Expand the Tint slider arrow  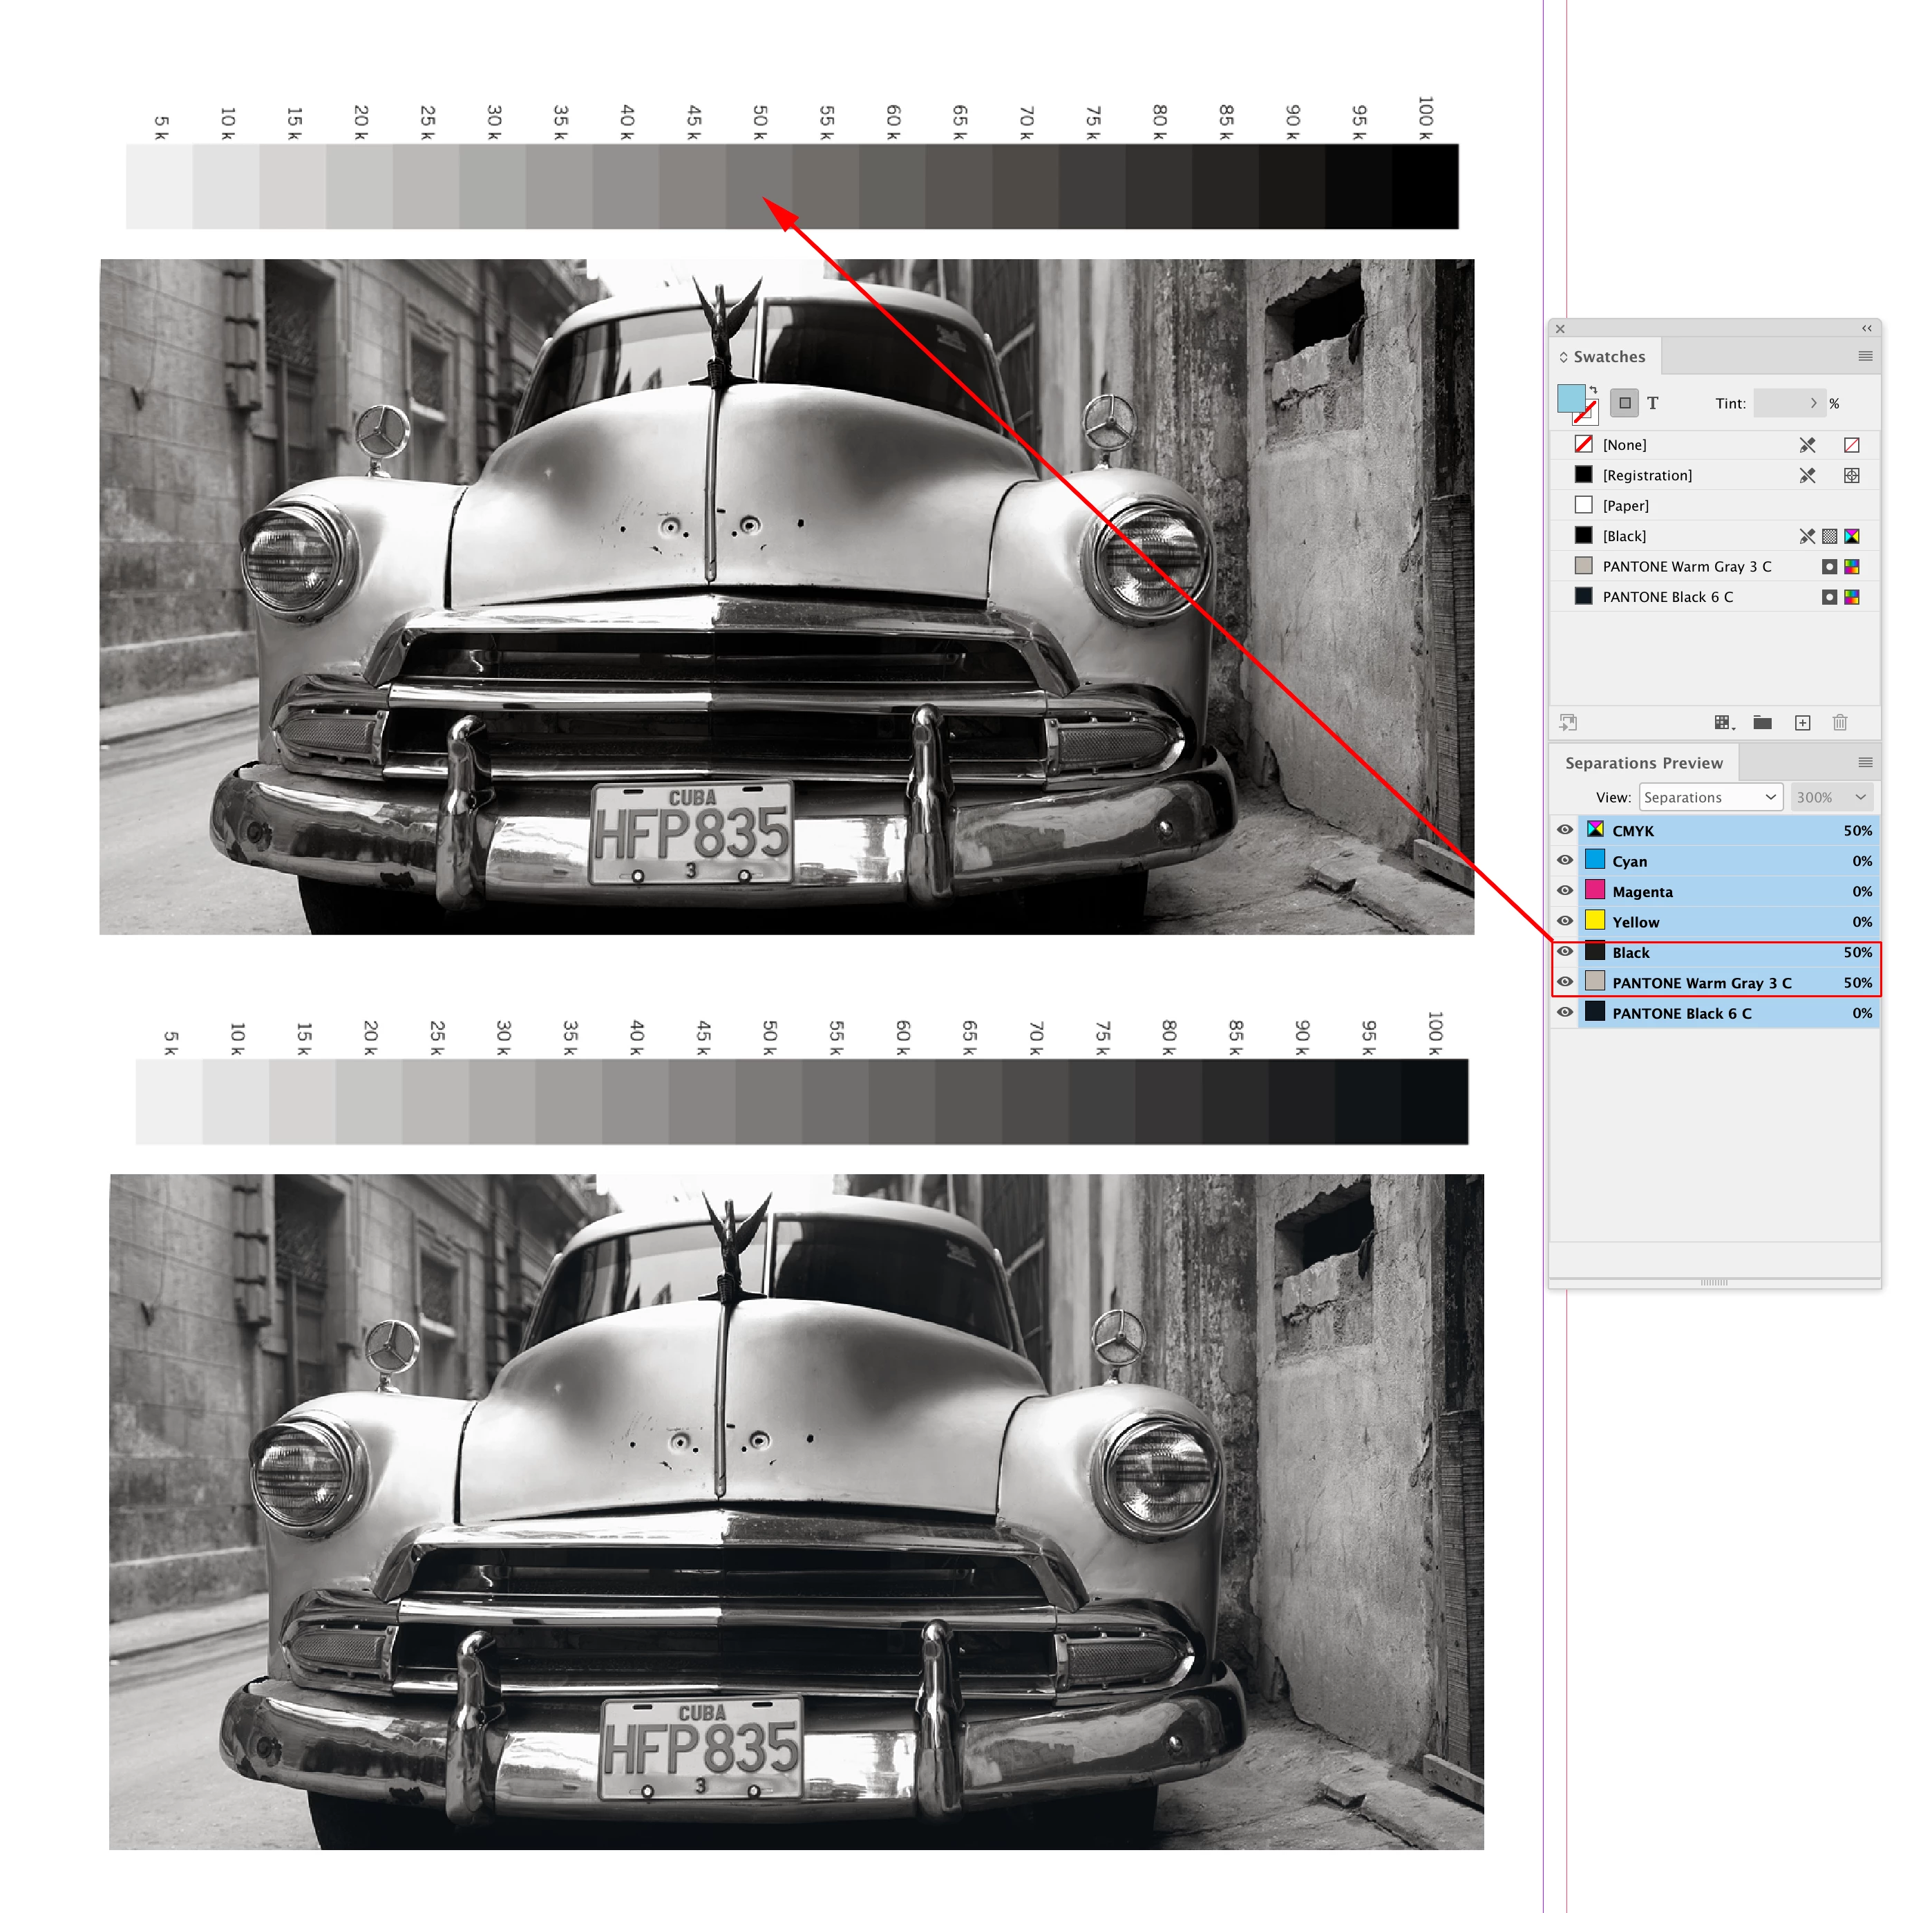pyautogui.click(x=1813, y=403)
